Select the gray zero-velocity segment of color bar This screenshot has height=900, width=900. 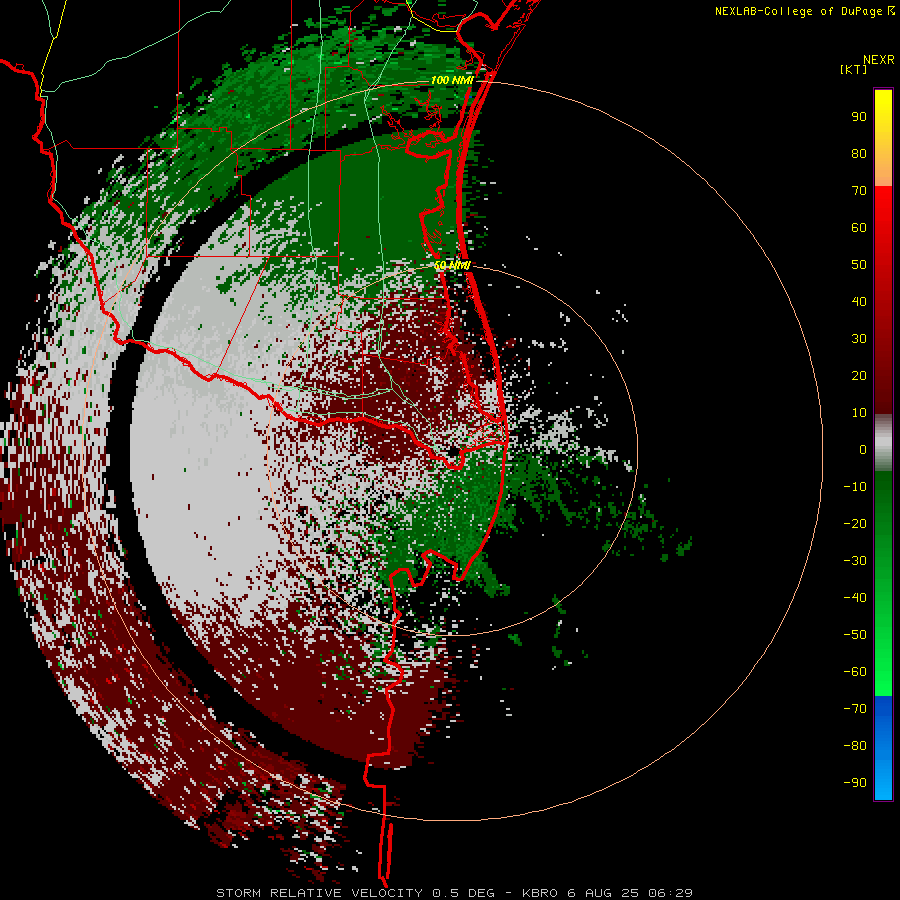(x=883, y=443)
